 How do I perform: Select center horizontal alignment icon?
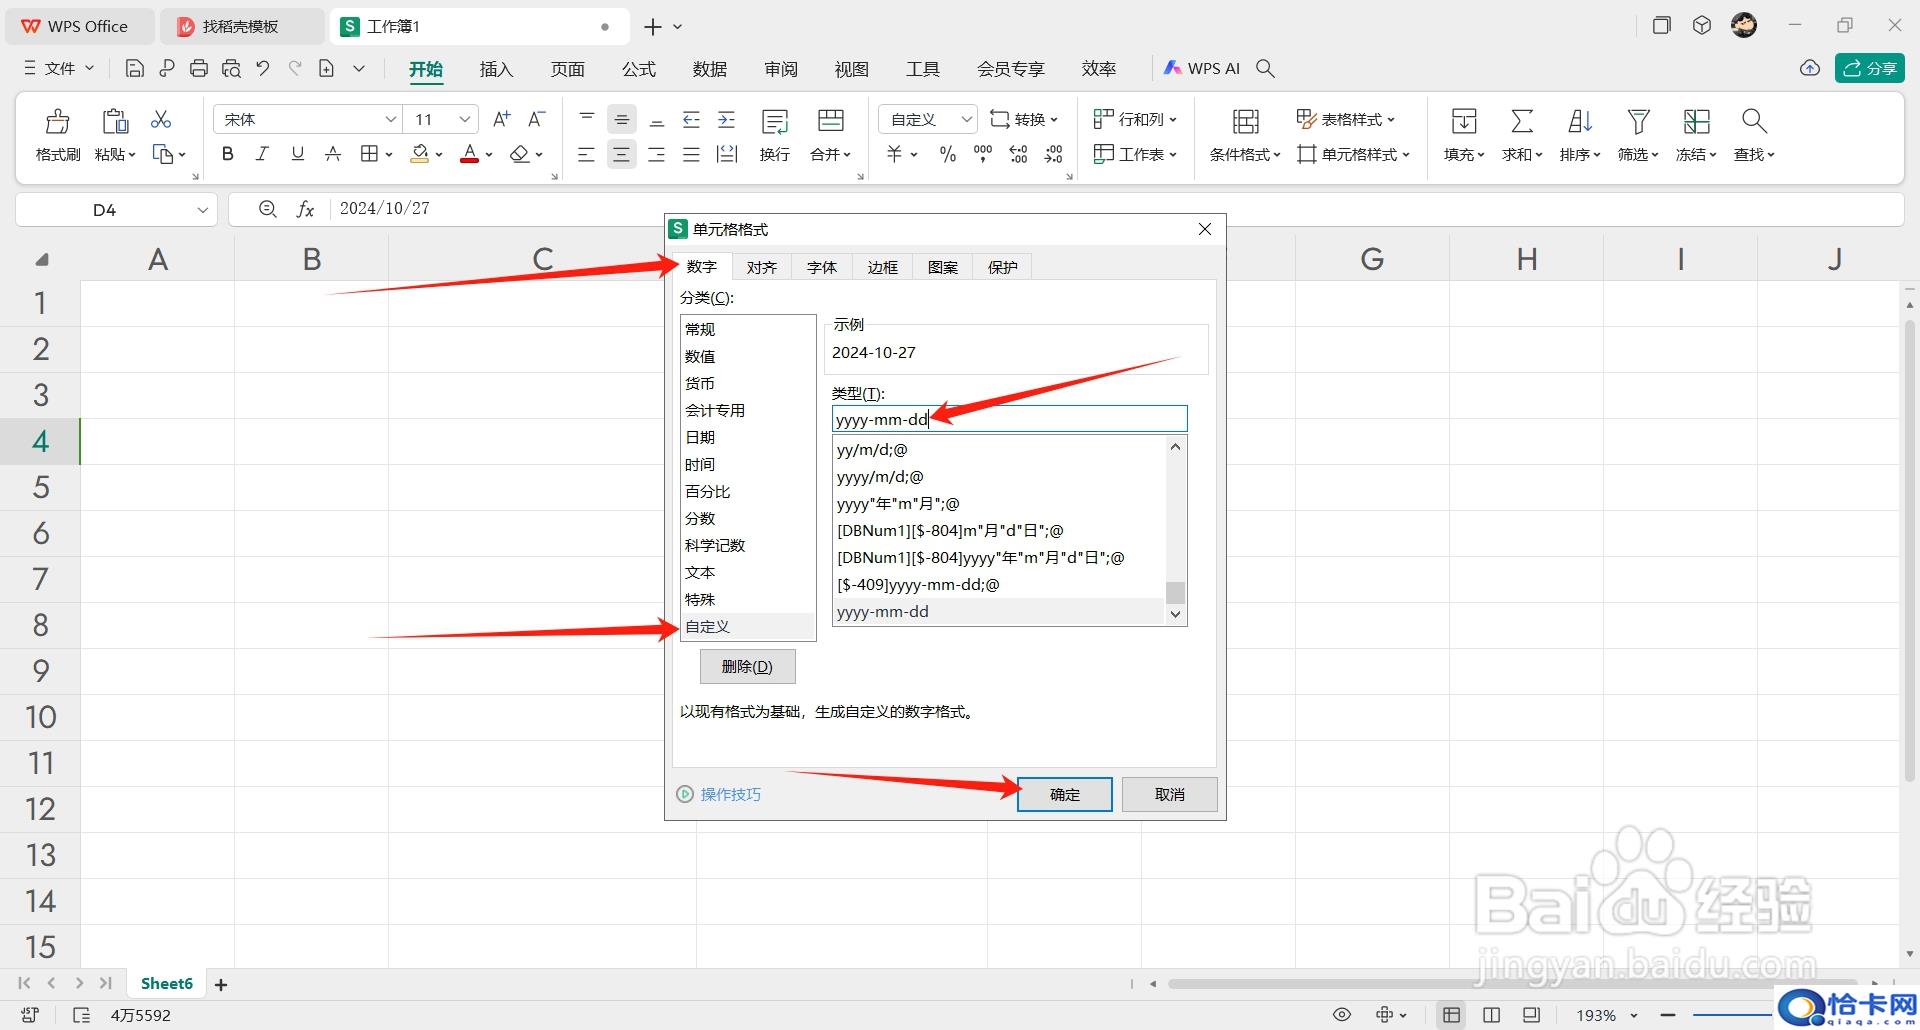point(621,155)
